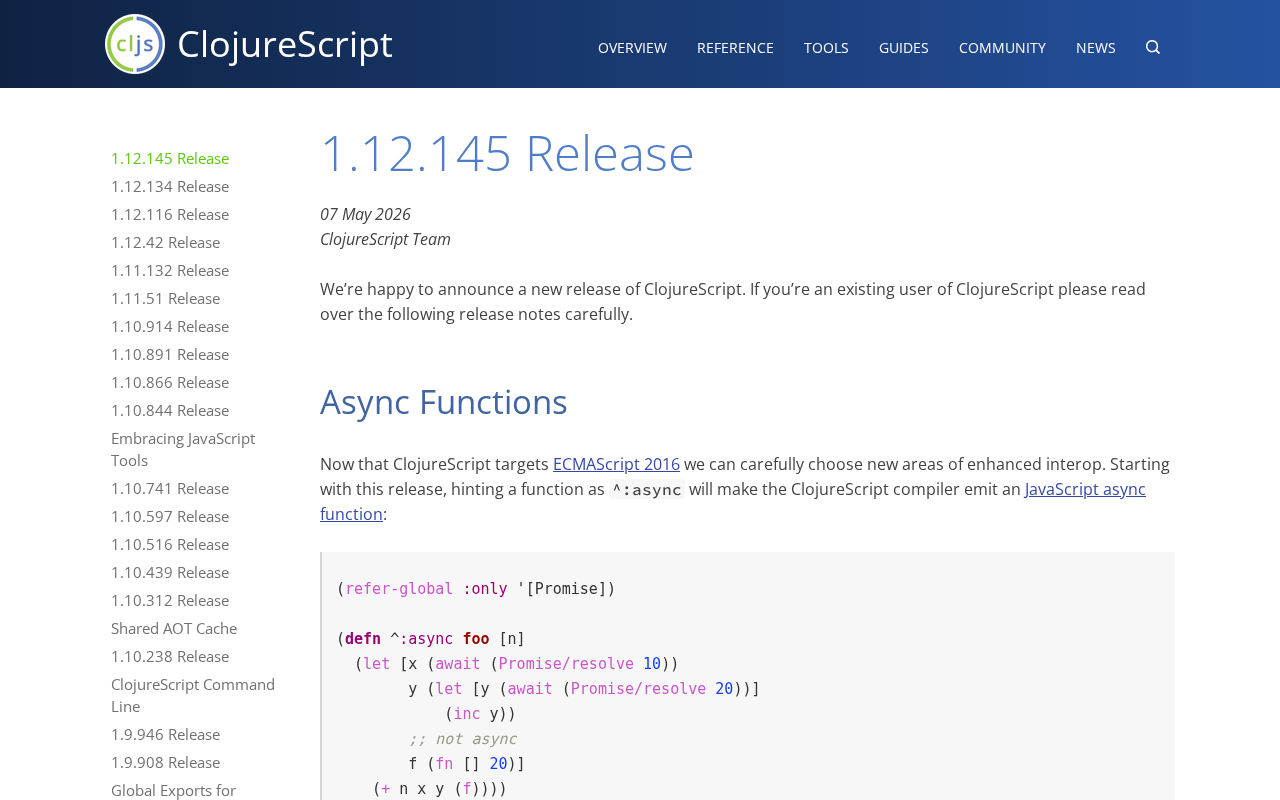View 1.9.946 Release news
Viewport: 1280px width, 800px height.
[x=165, y=734]
